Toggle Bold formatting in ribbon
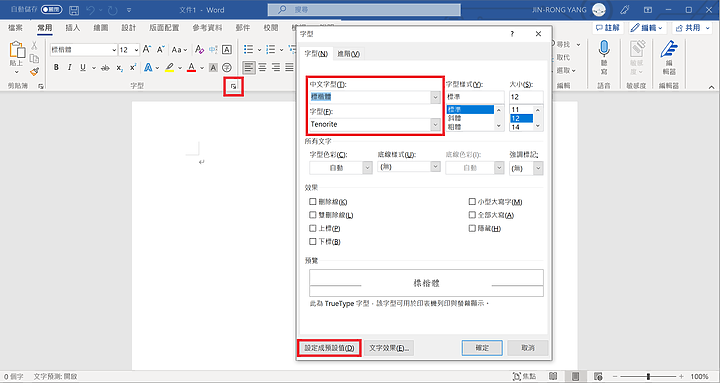 coord(56,68)
